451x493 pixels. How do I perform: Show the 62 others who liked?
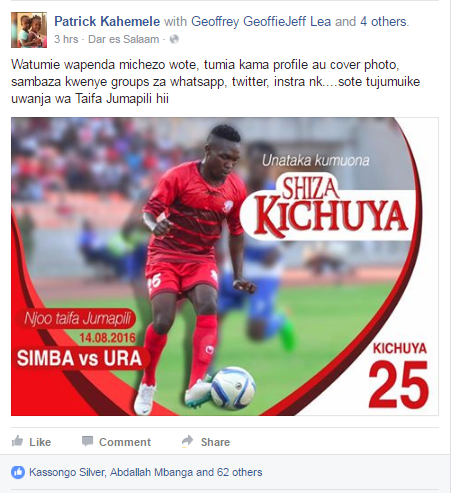[x=240, y=472]
